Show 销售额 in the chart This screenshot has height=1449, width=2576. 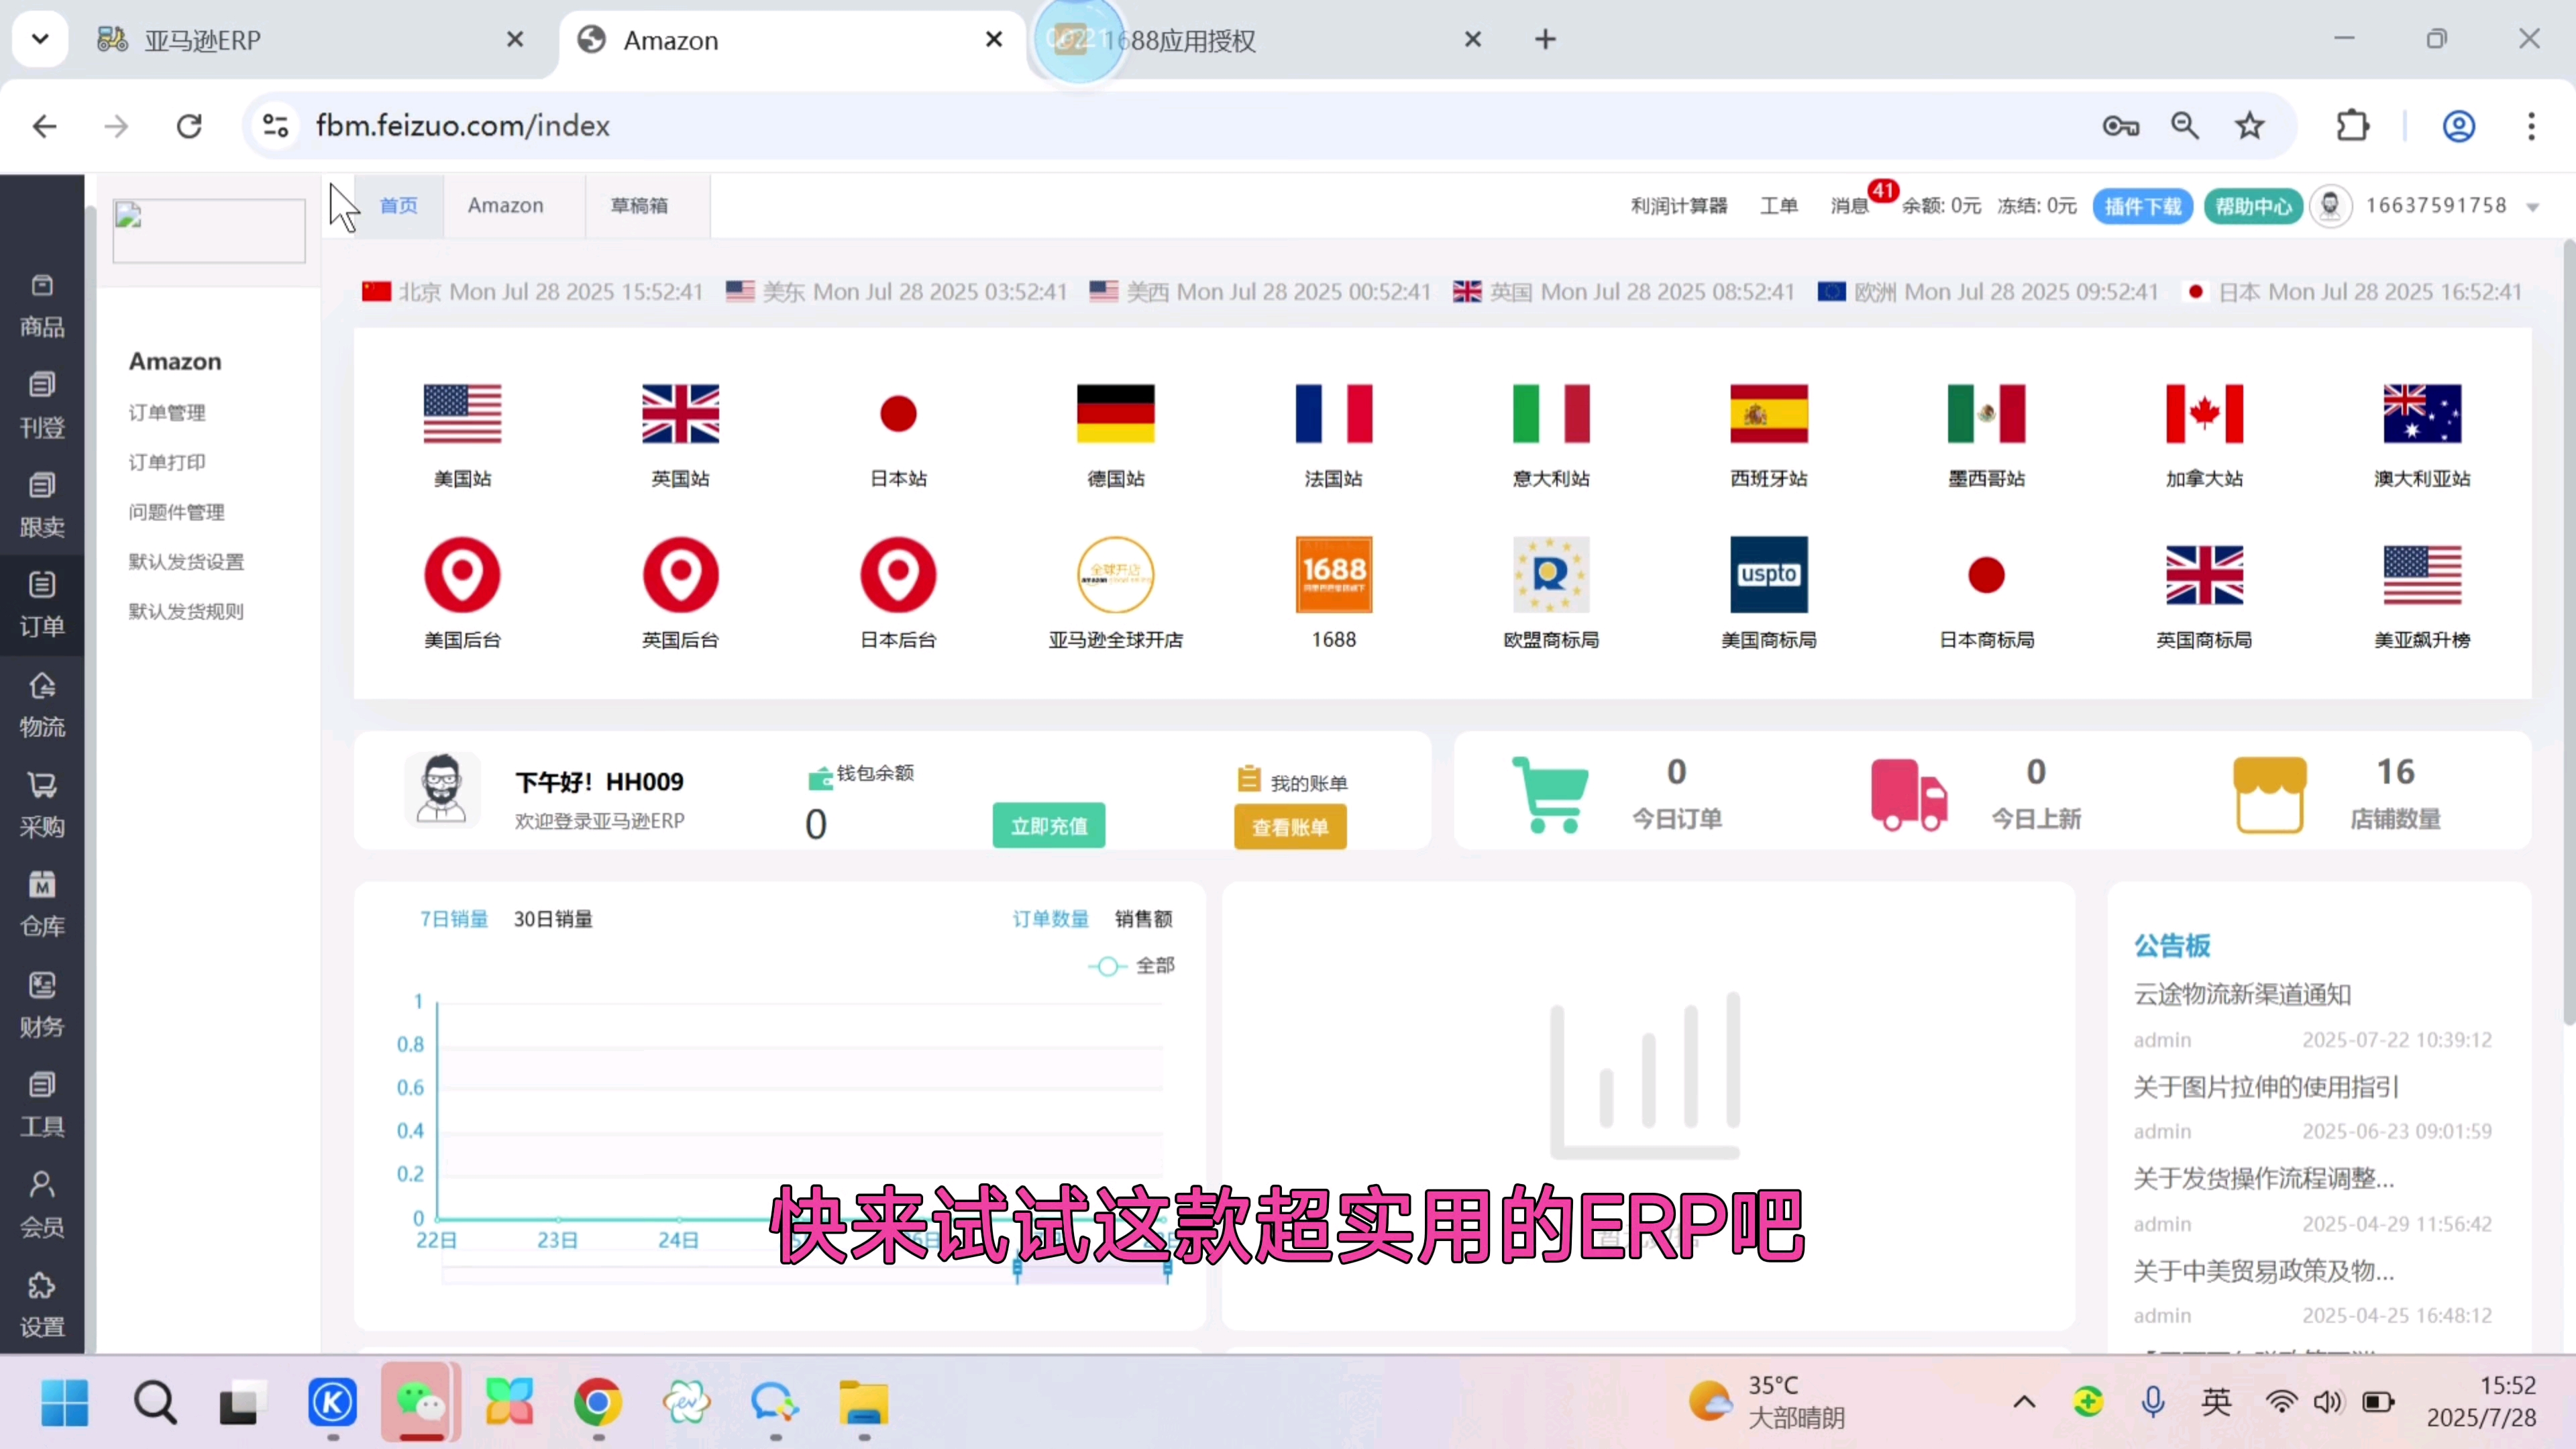(x=1143, y=919)
